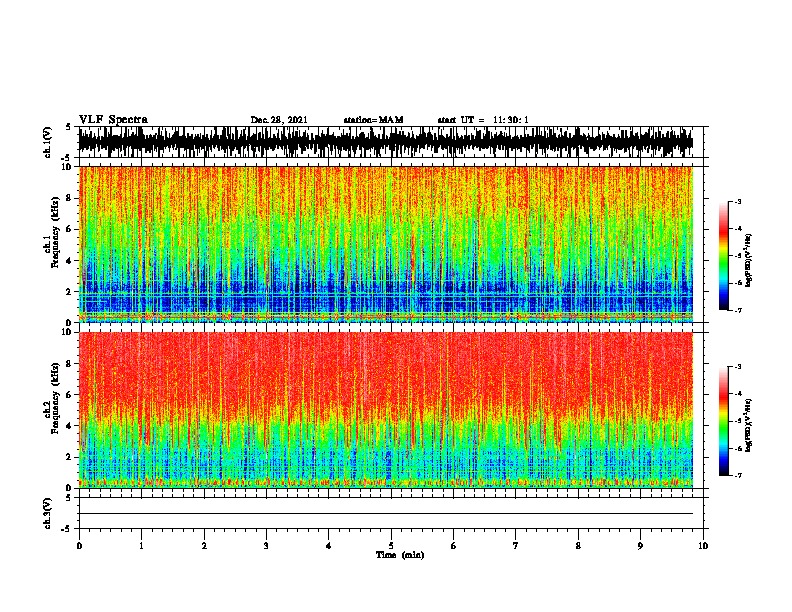Click the VLF Spectra title
Viewport: 792px width, 612px height.
113,120
